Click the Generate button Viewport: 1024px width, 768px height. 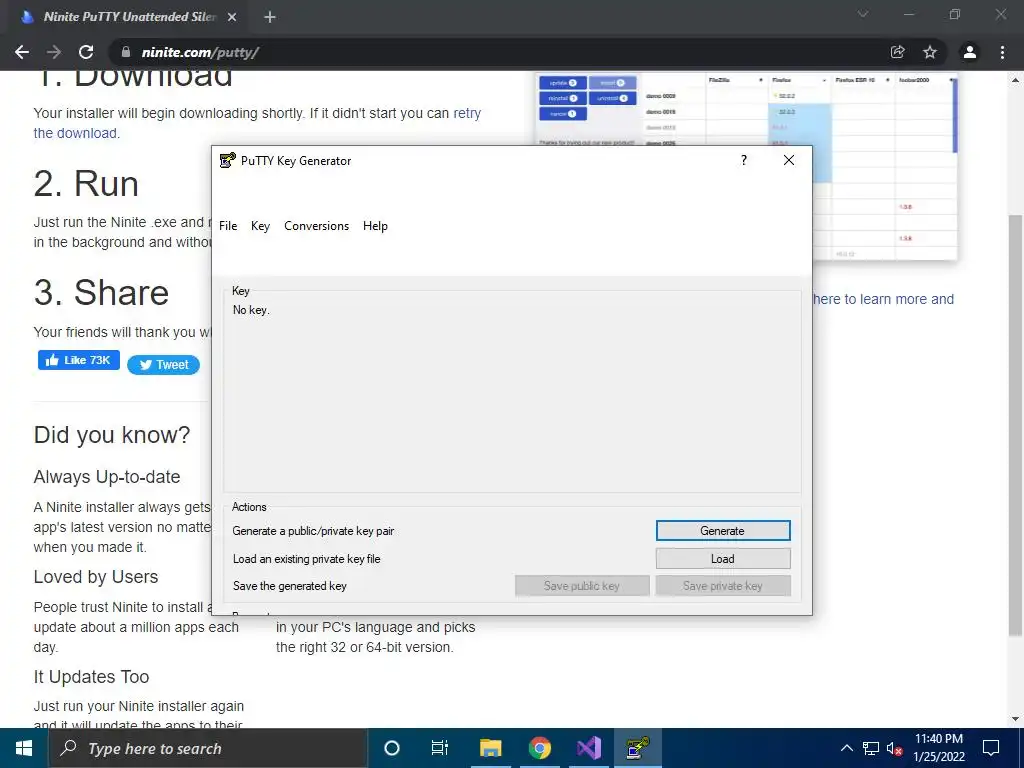[723, 531]
